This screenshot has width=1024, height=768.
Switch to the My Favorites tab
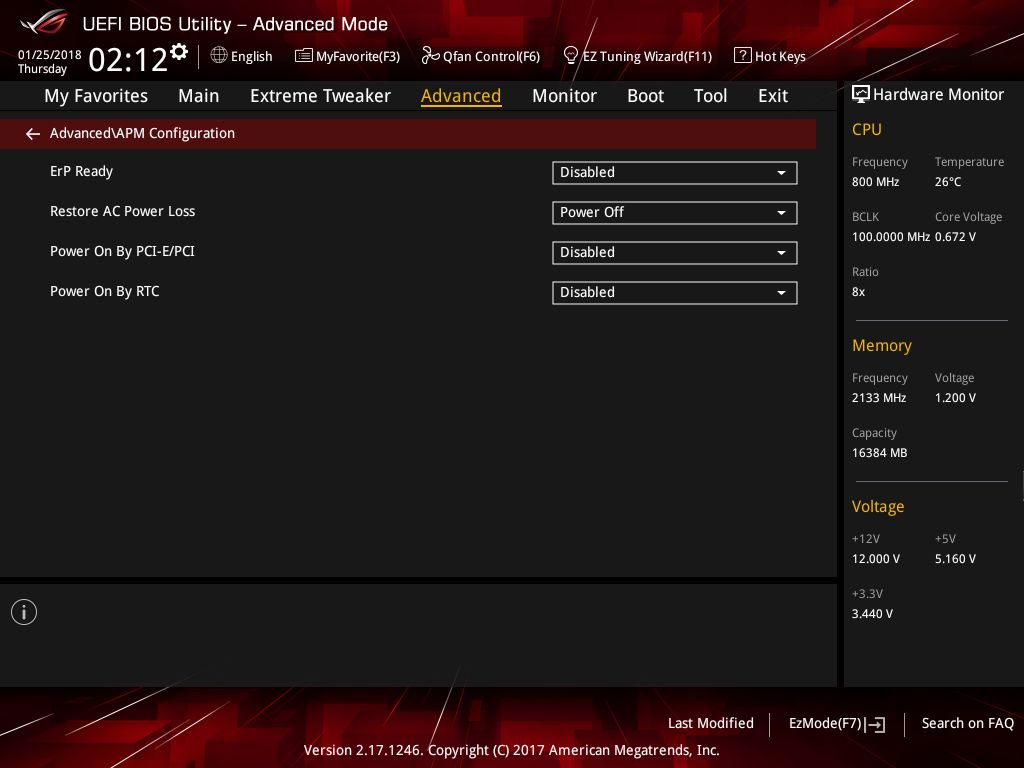pos(96,96)
